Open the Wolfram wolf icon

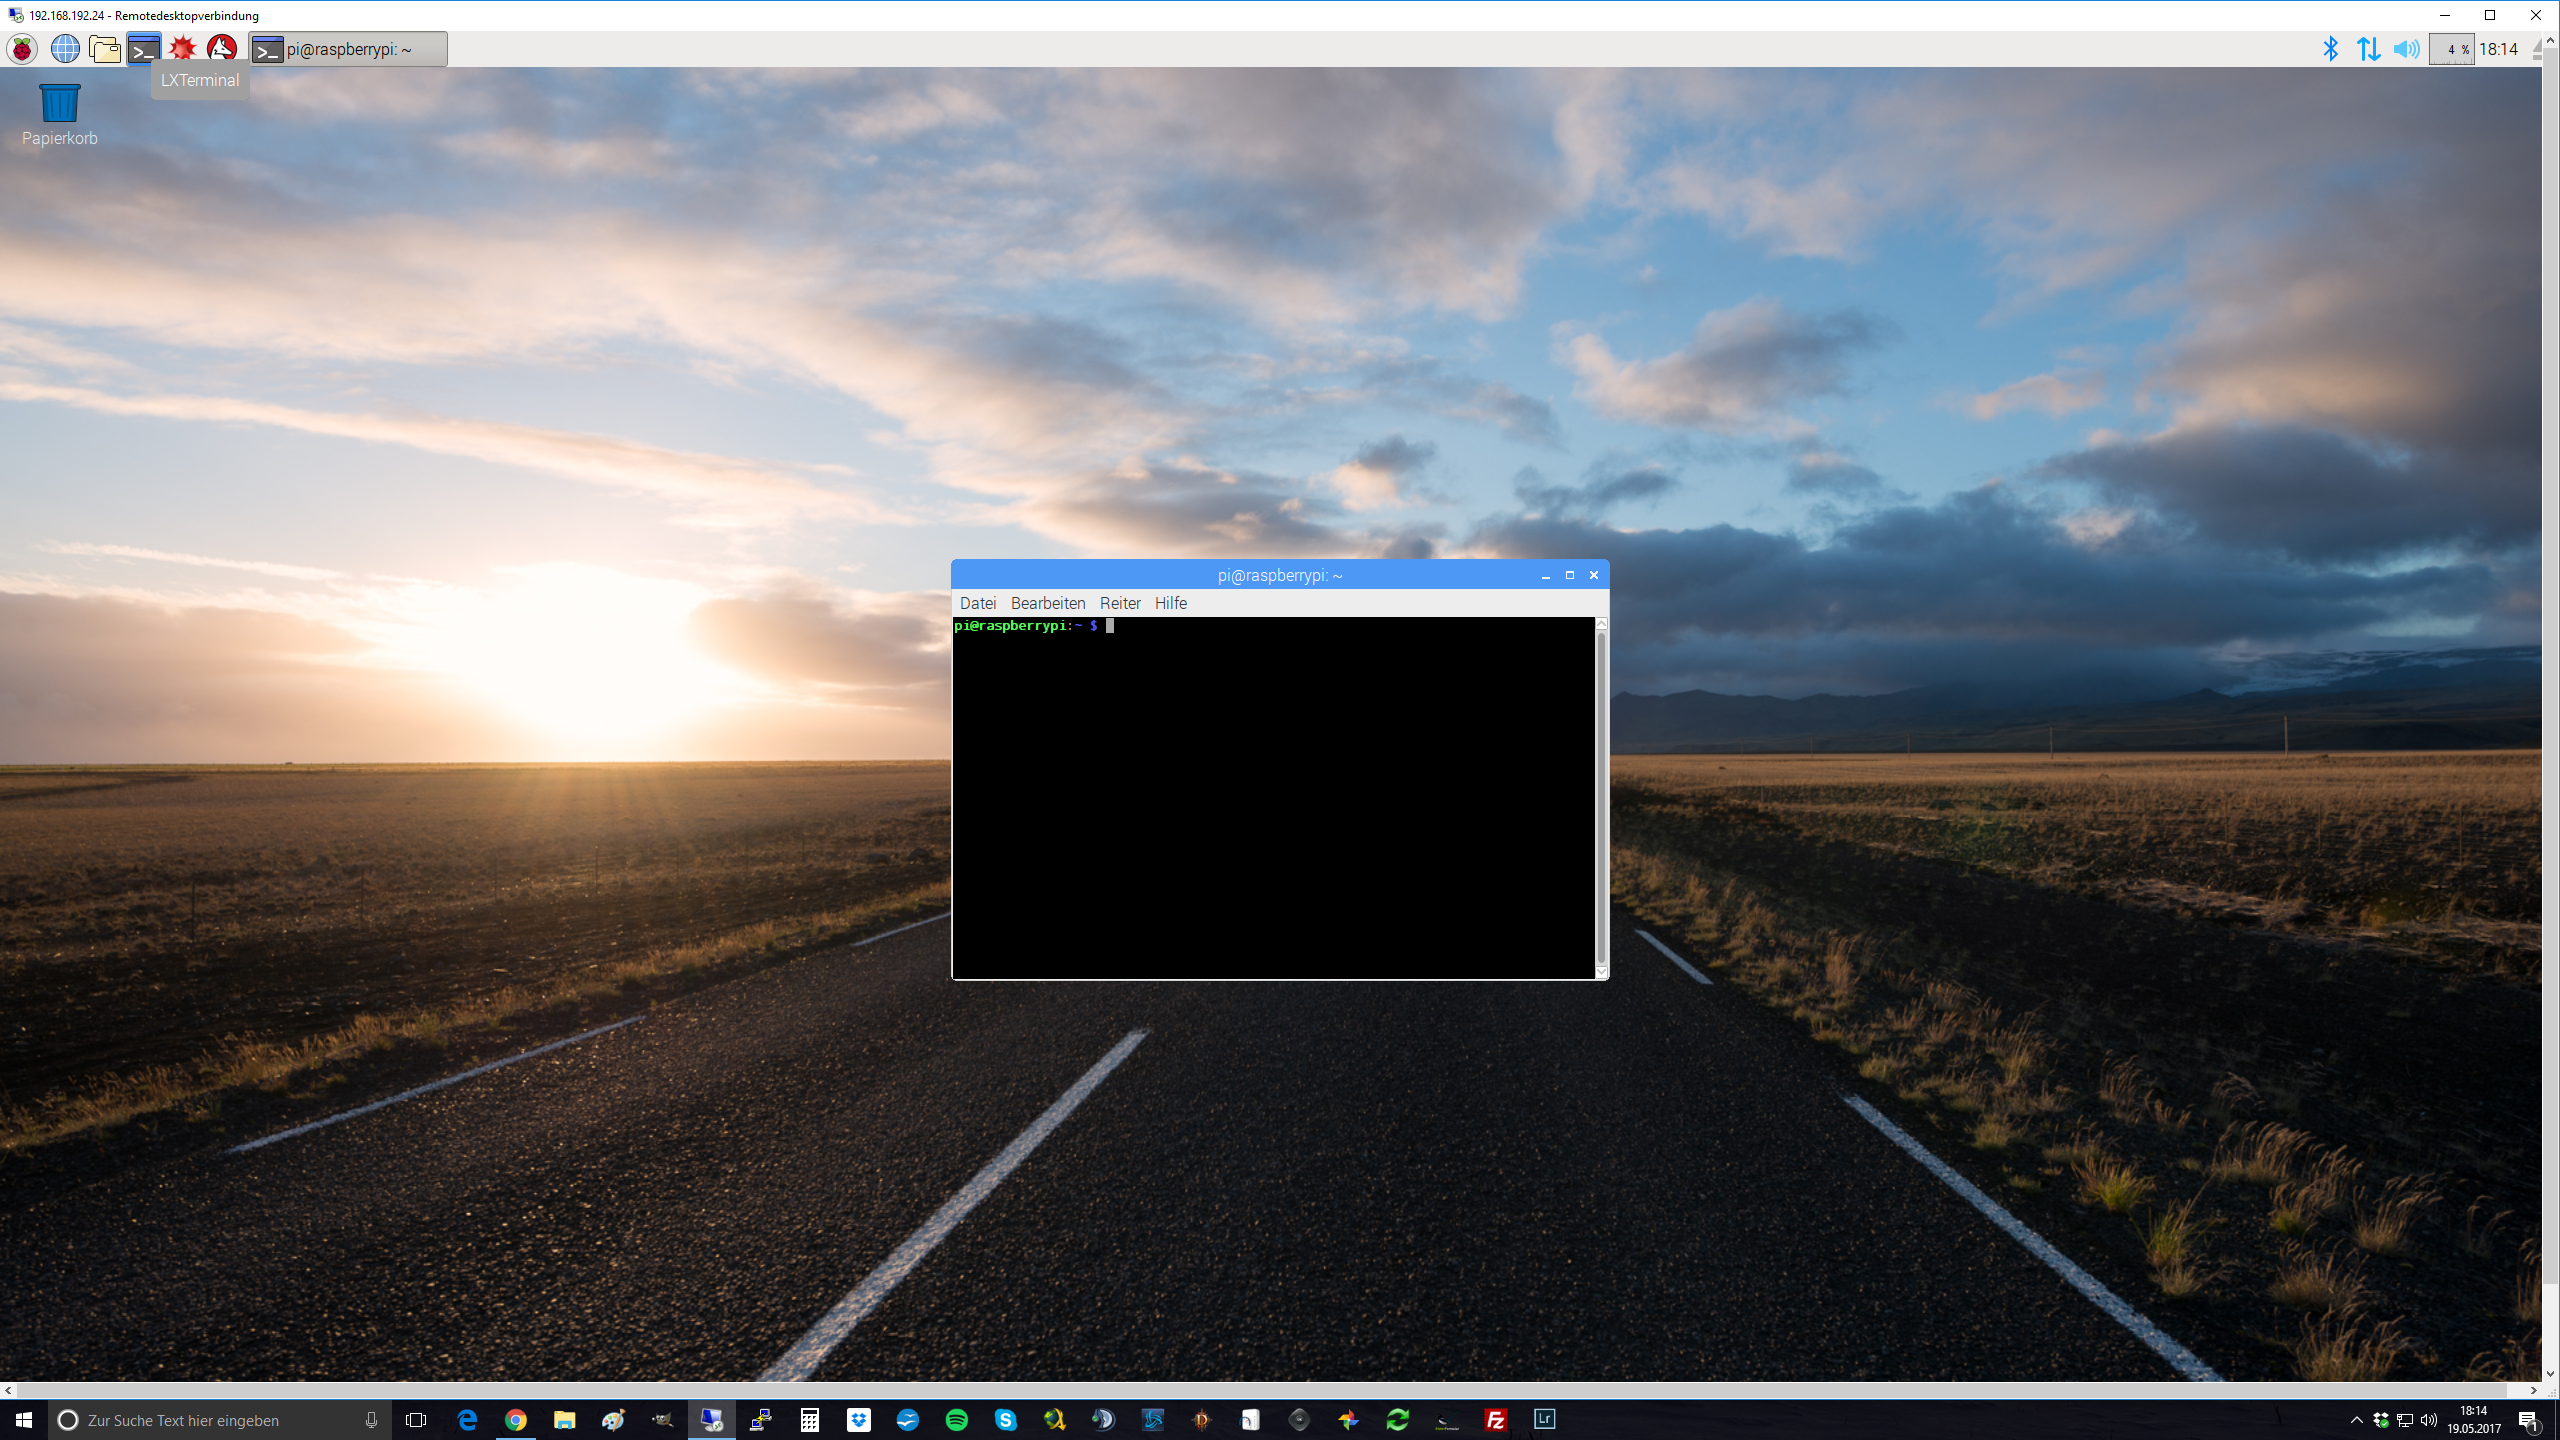[x=221, y=49]
